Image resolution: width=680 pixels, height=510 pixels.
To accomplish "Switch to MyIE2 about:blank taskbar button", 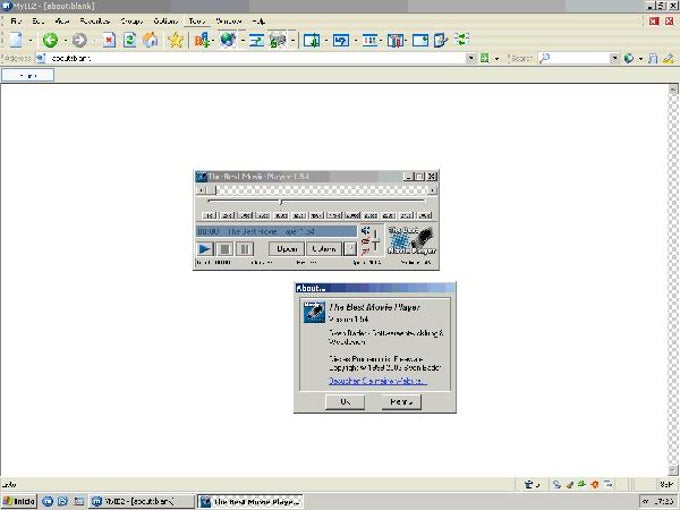I will [142, 501].
